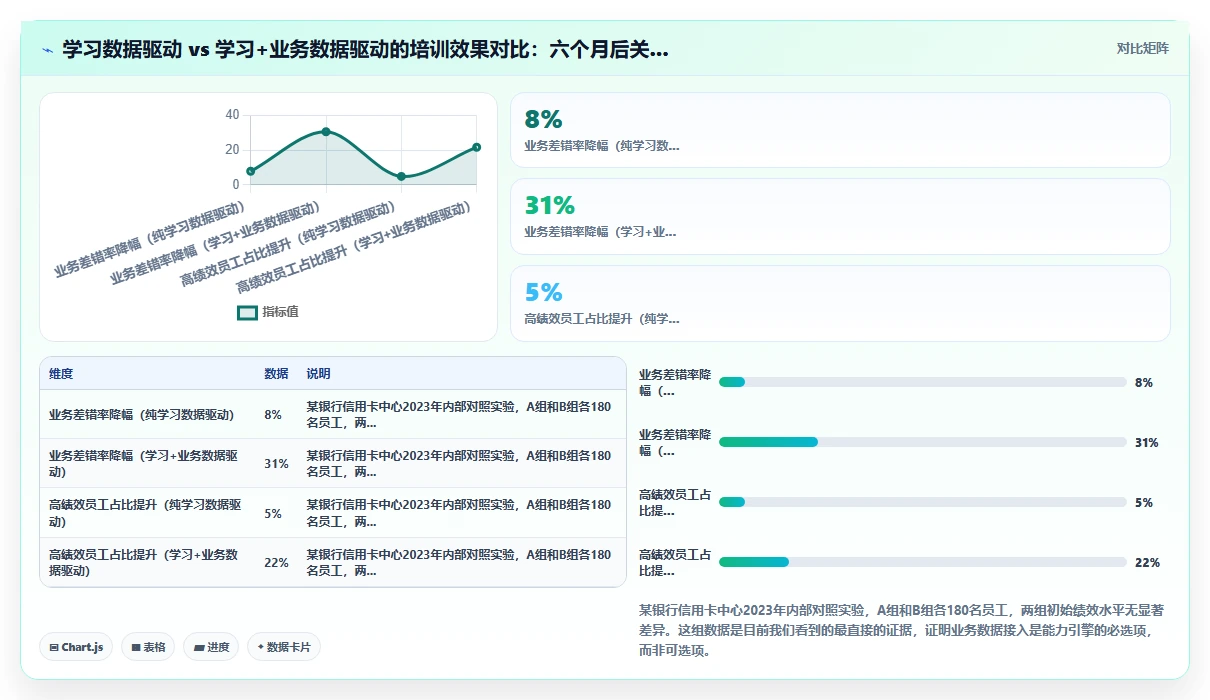Screen dimensions: 1210x700
Task: Click the 数据卡片 chip sparkle icon
Action: pyautogui.click(x=261, y=647)
